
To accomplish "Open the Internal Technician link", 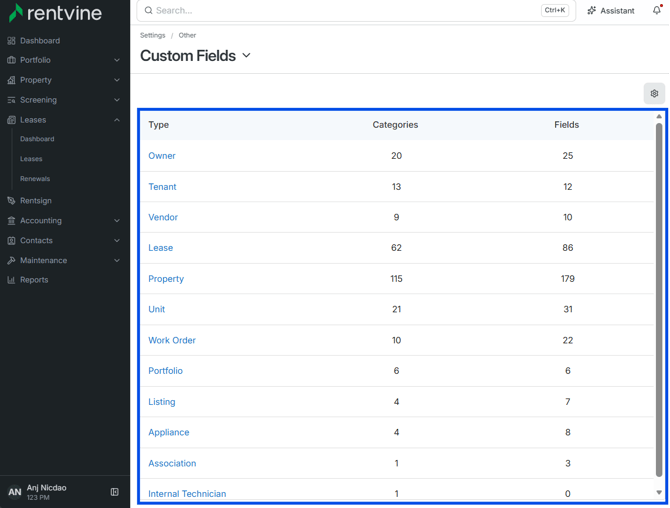I will click(187, 494).
